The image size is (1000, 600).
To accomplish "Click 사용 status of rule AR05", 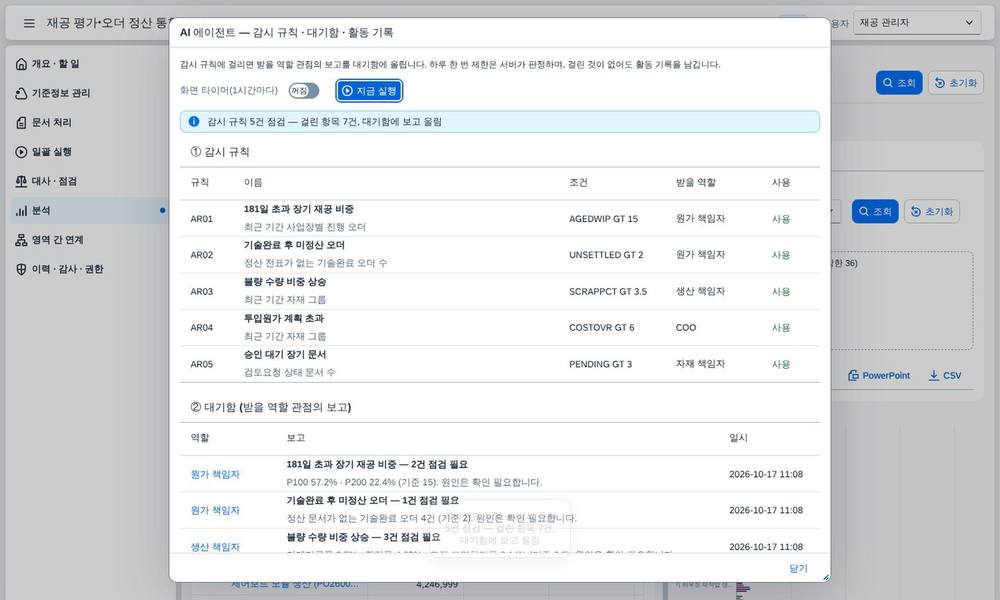I will click(x=781, y=364).
